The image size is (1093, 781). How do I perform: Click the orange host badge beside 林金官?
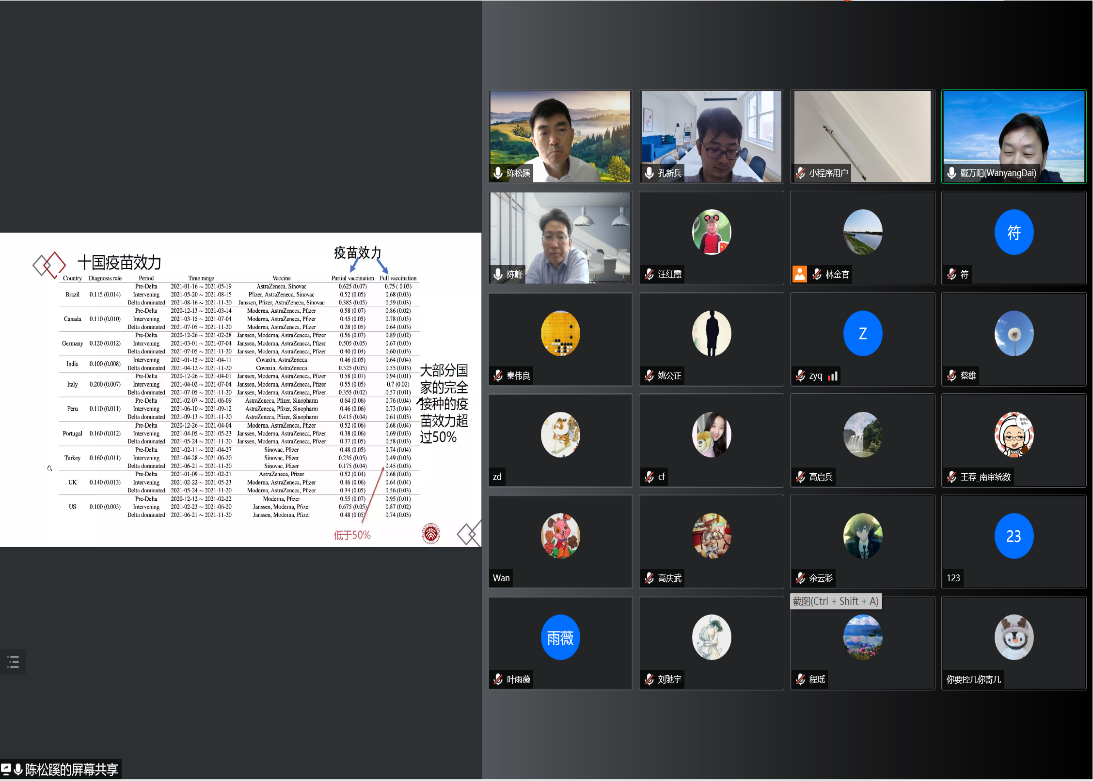click(x=800, y=274)
